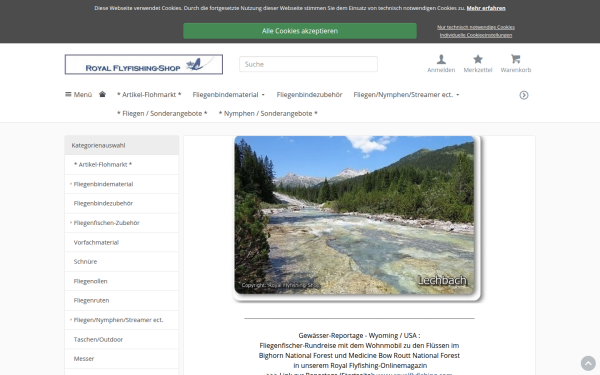Open Vorfachmaterial category in the sidebar
600x375 pixels.
(x=122, y=242)
